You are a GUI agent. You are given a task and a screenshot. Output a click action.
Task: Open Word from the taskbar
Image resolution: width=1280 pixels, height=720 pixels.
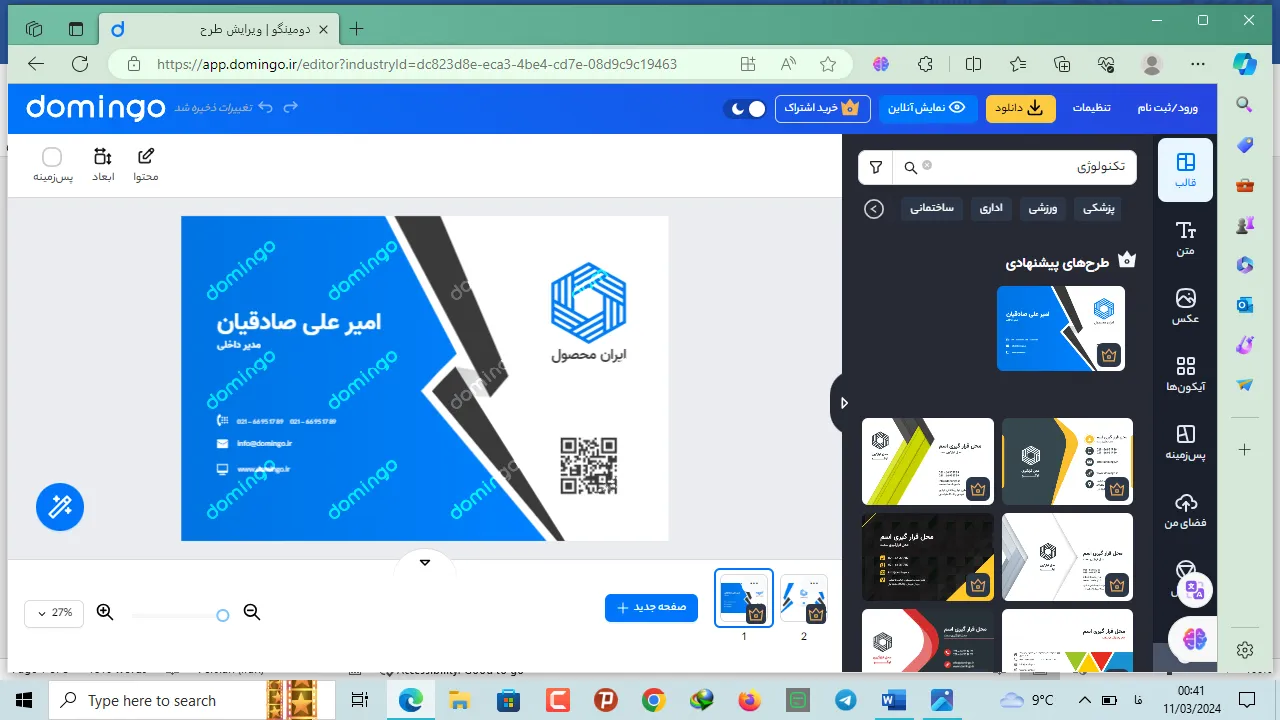pos(893,700)
